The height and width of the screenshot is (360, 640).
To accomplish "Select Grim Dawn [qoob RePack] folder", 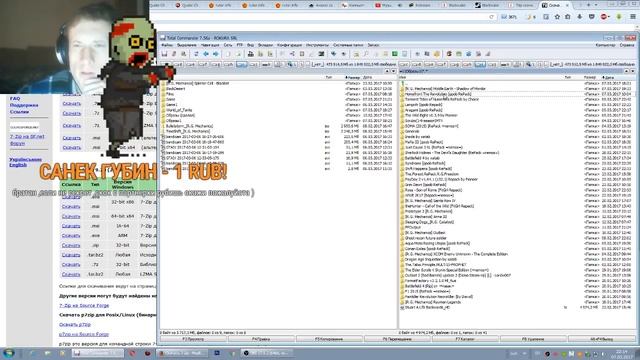I will pyautogui.click(x=425, y=184).
